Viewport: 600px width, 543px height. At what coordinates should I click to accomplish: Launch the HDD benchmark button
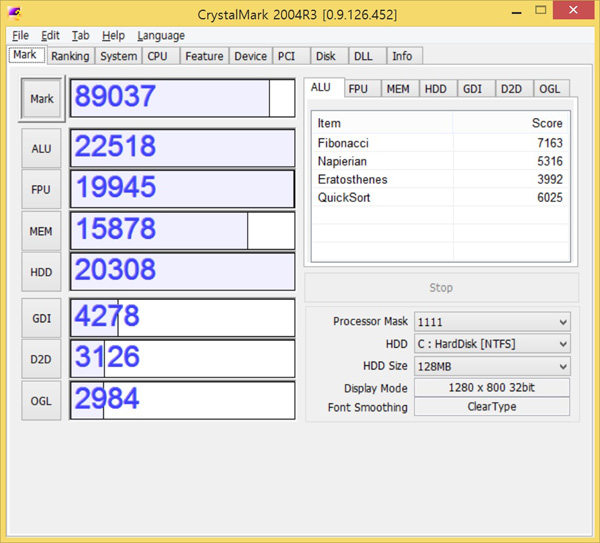(x=41, y=271)
